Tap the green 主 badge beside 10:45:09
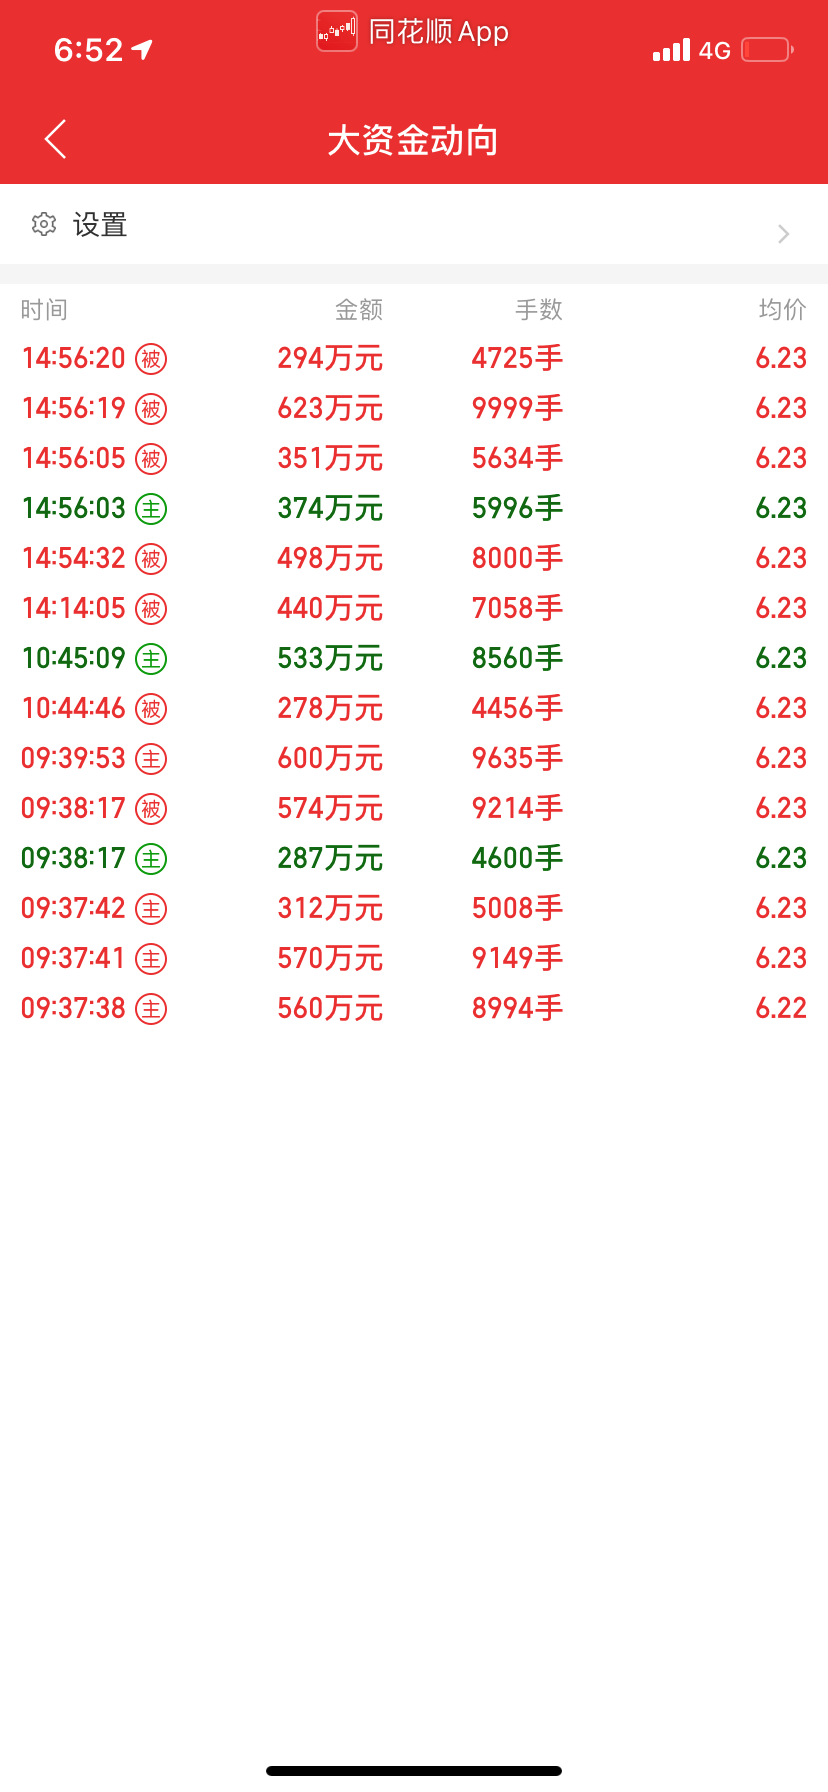Image resolution: width=828 pixels, height=1792 pixels. coord(151,659)
